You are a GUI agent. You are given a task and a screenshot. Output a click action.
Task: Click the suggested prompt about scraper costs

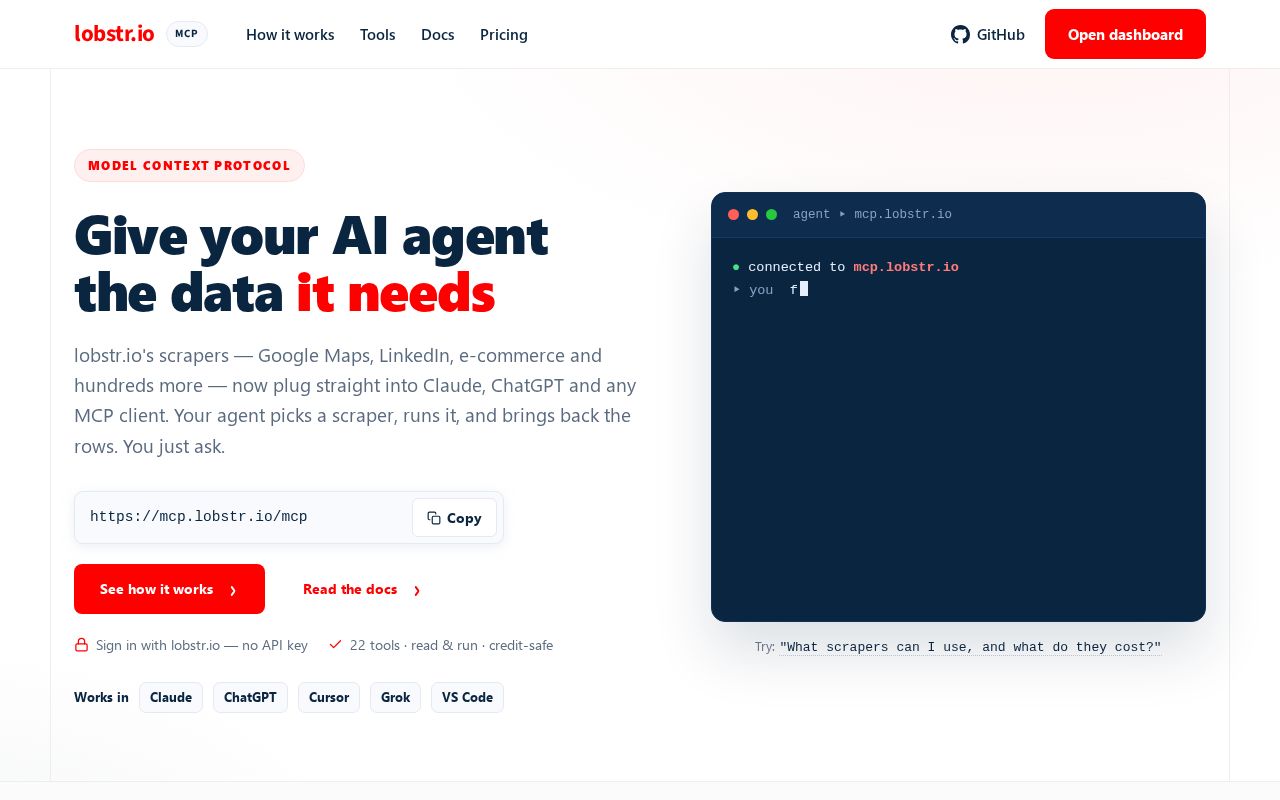click(970, 647)
